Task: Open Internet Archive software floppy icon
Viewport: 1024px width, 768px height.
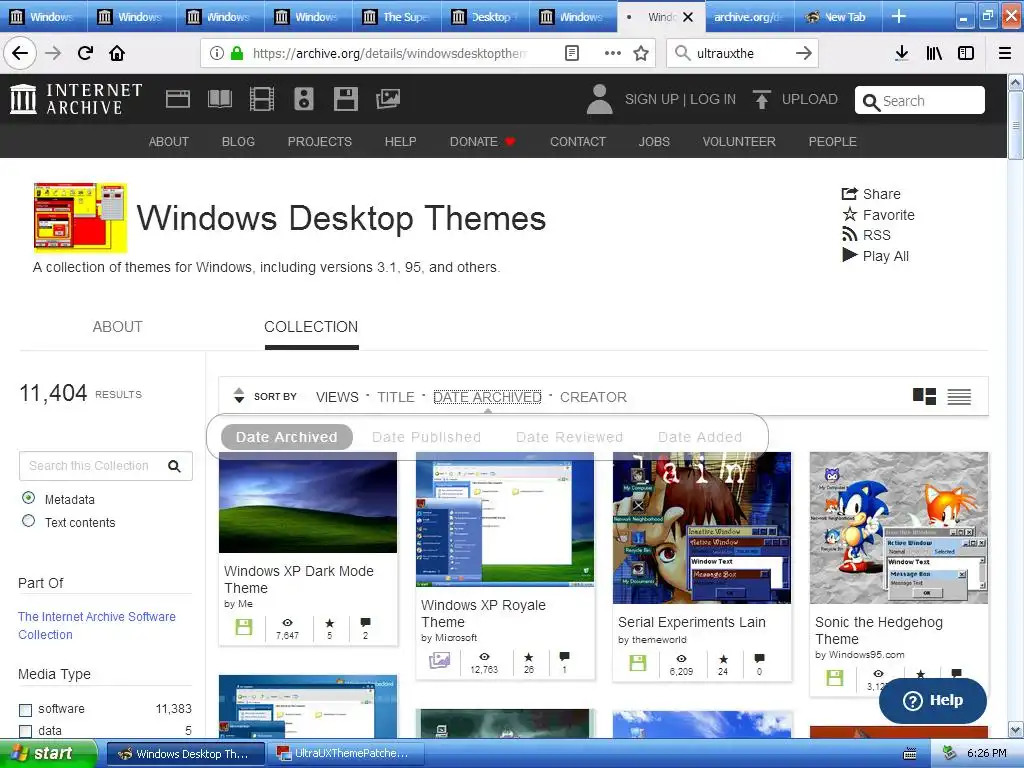Action: point(345,99)
